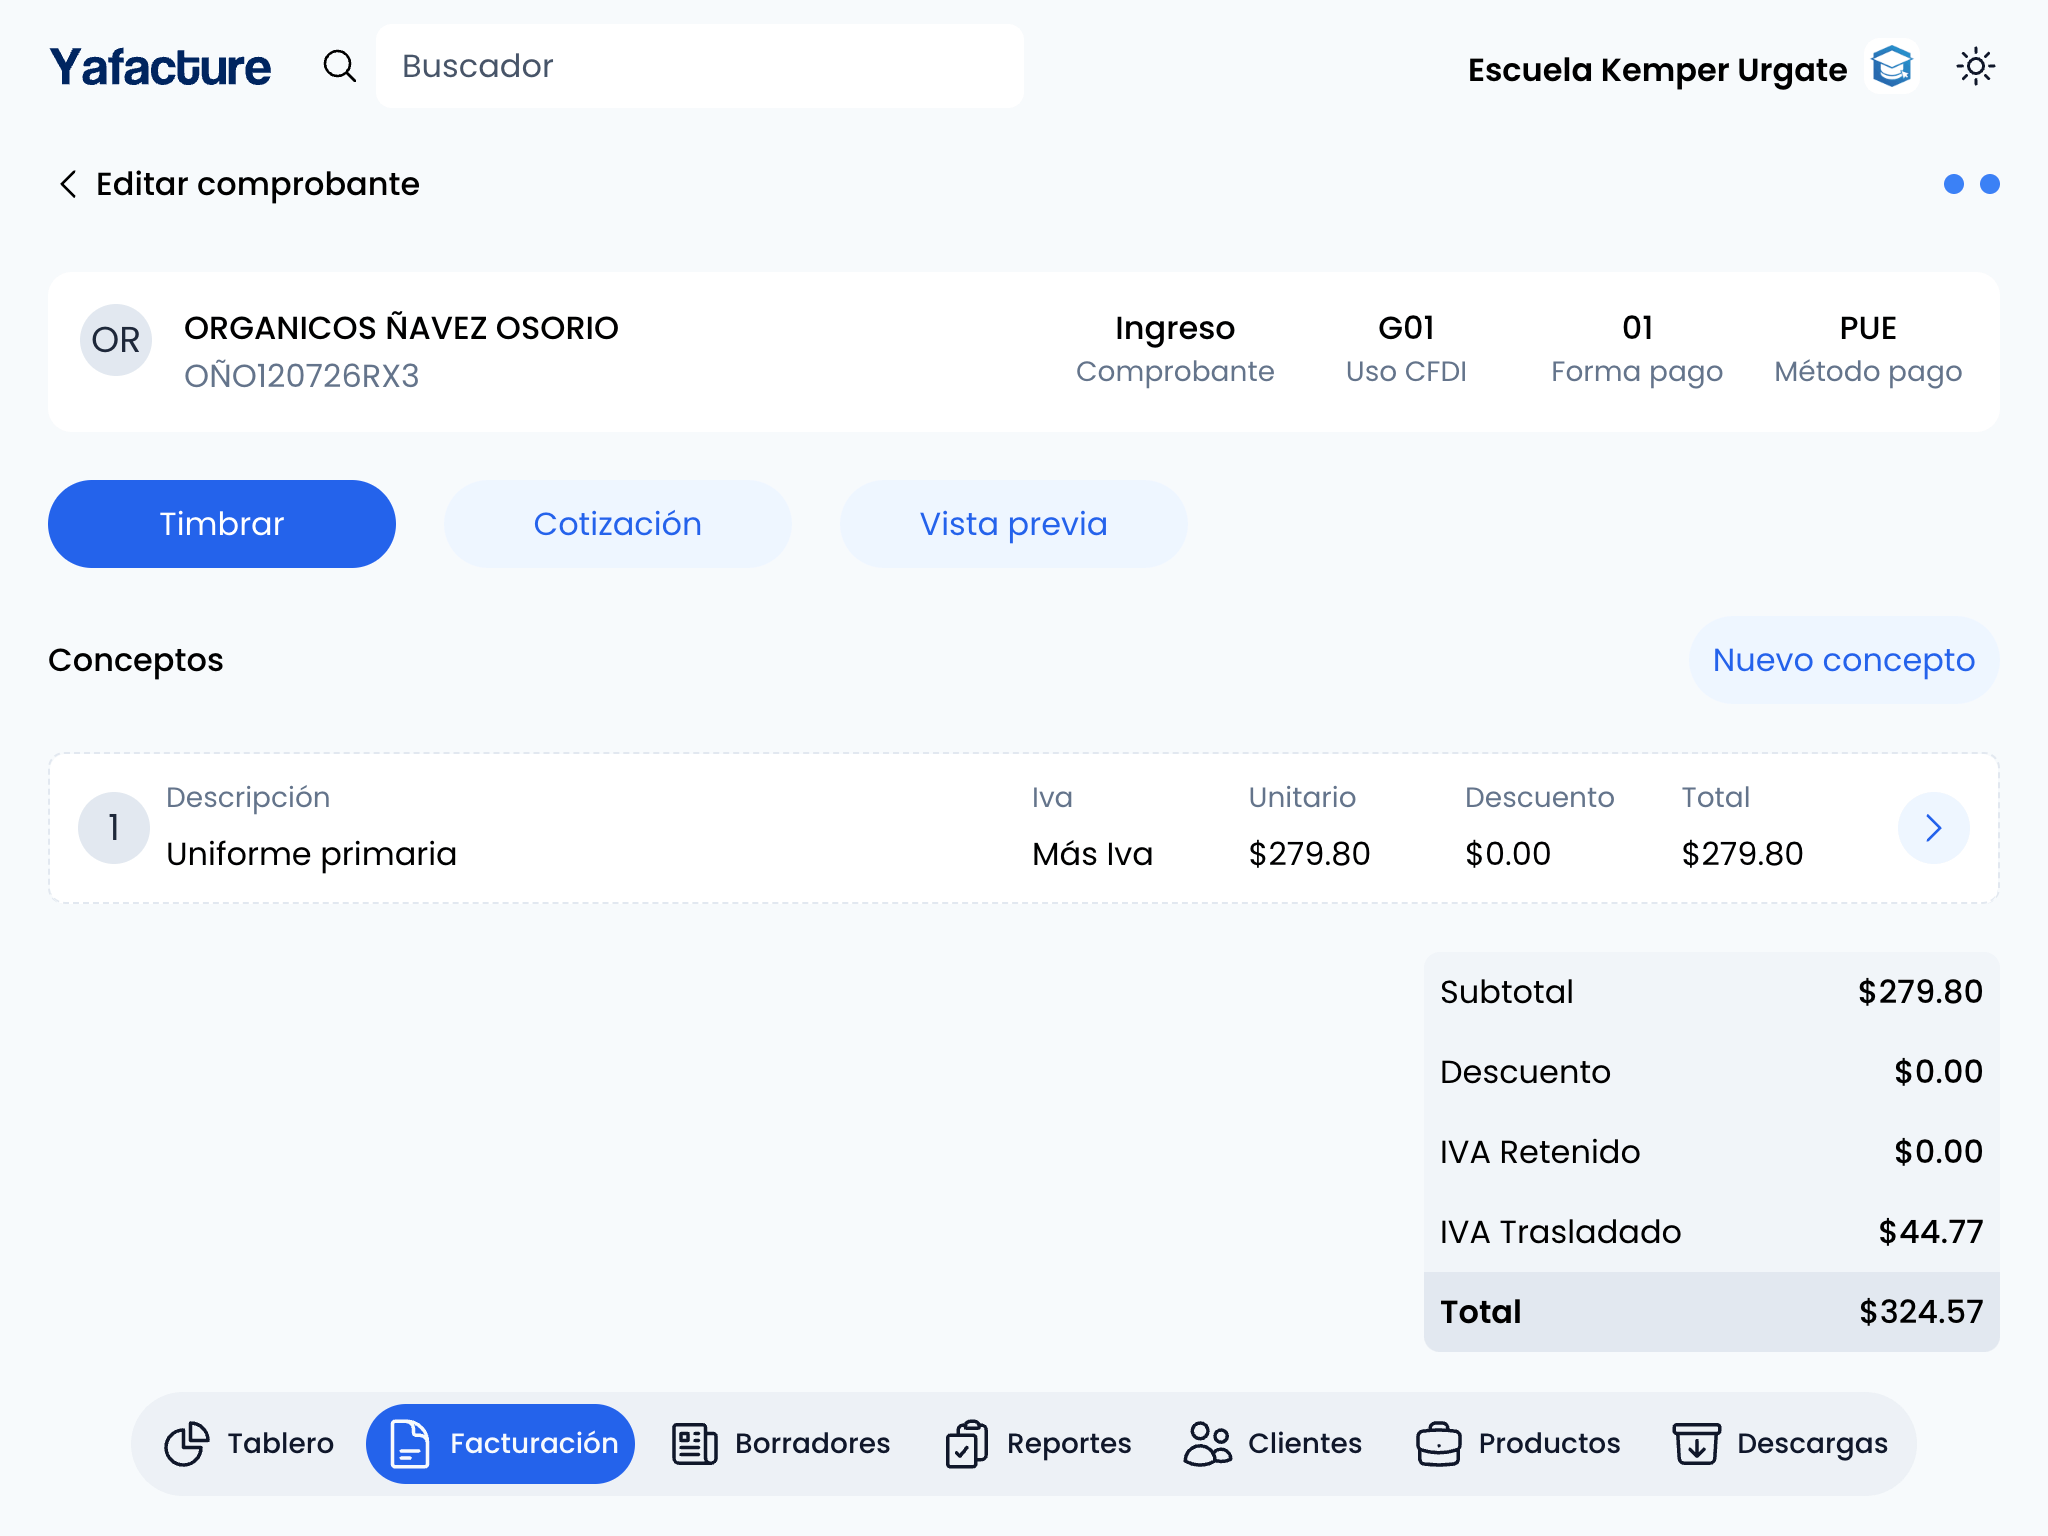Click the Unitario value $279.80

coord(1309,854)
